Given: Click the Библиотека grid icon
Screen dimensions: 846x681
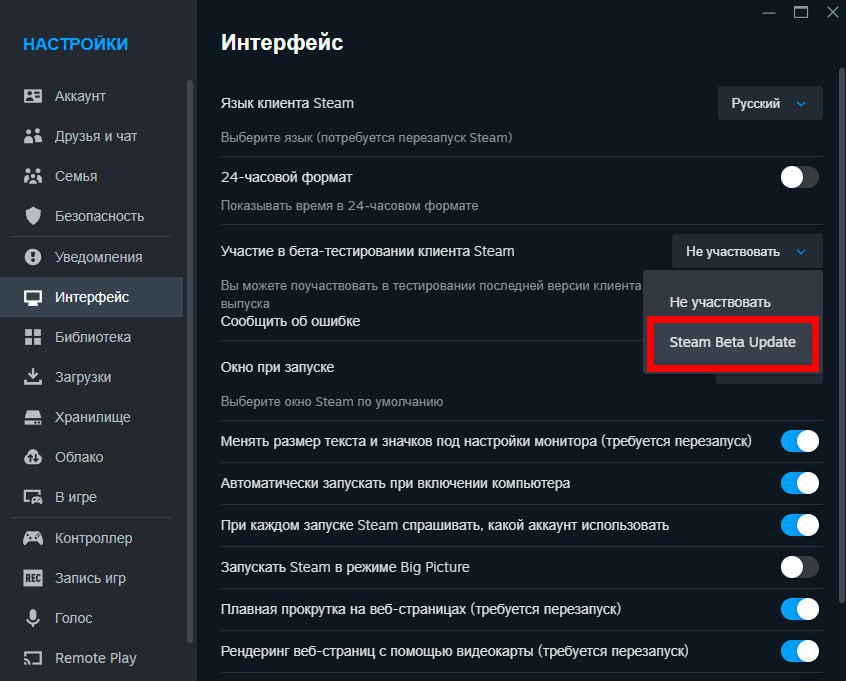Looking at the screenshot, I should click(x=33, y=337).
